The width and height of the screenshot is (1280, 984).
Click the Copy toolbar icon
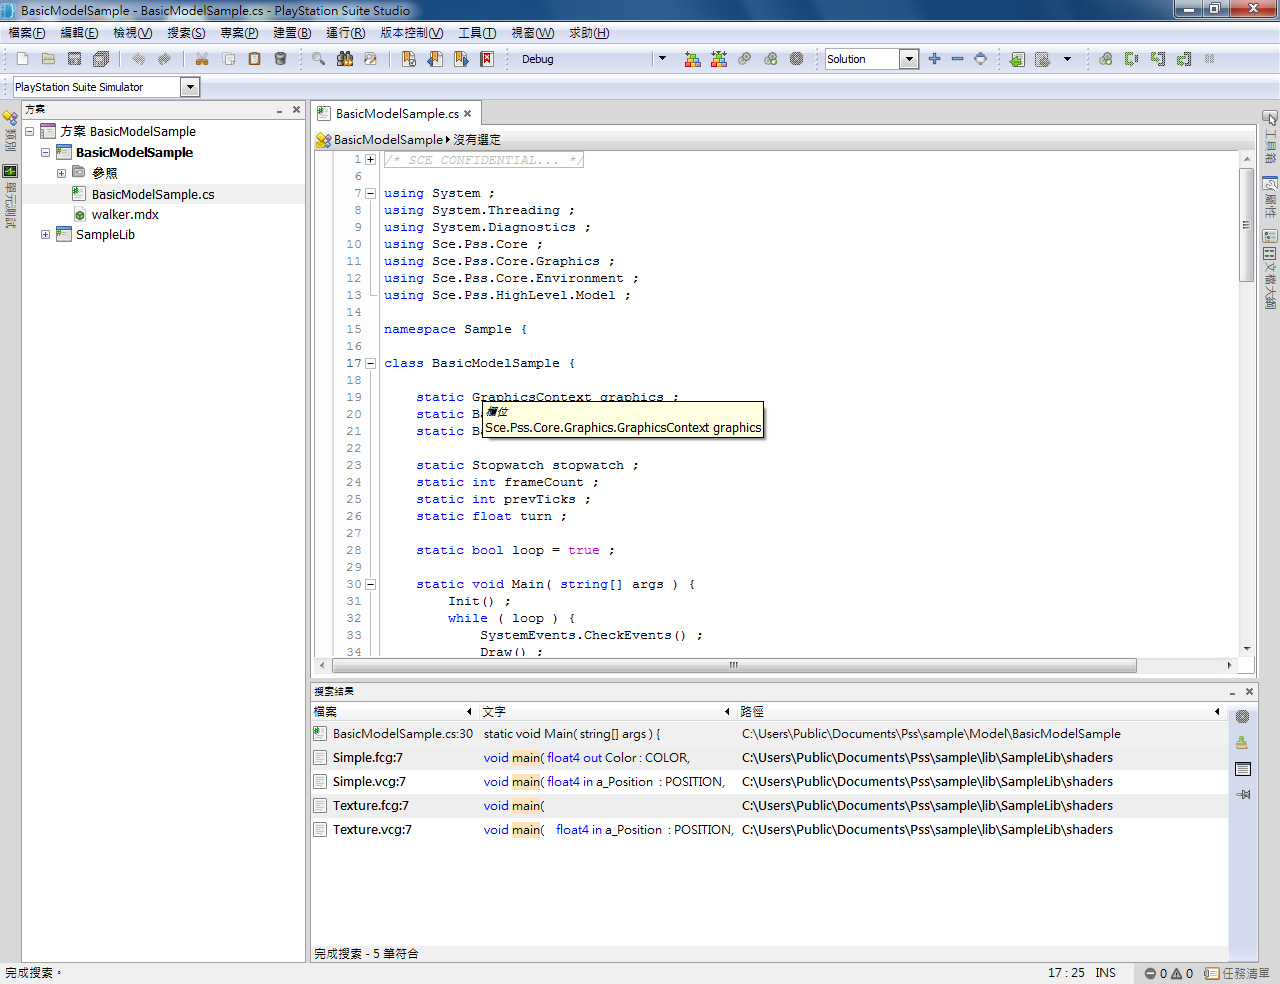click(x=228, y=59)
